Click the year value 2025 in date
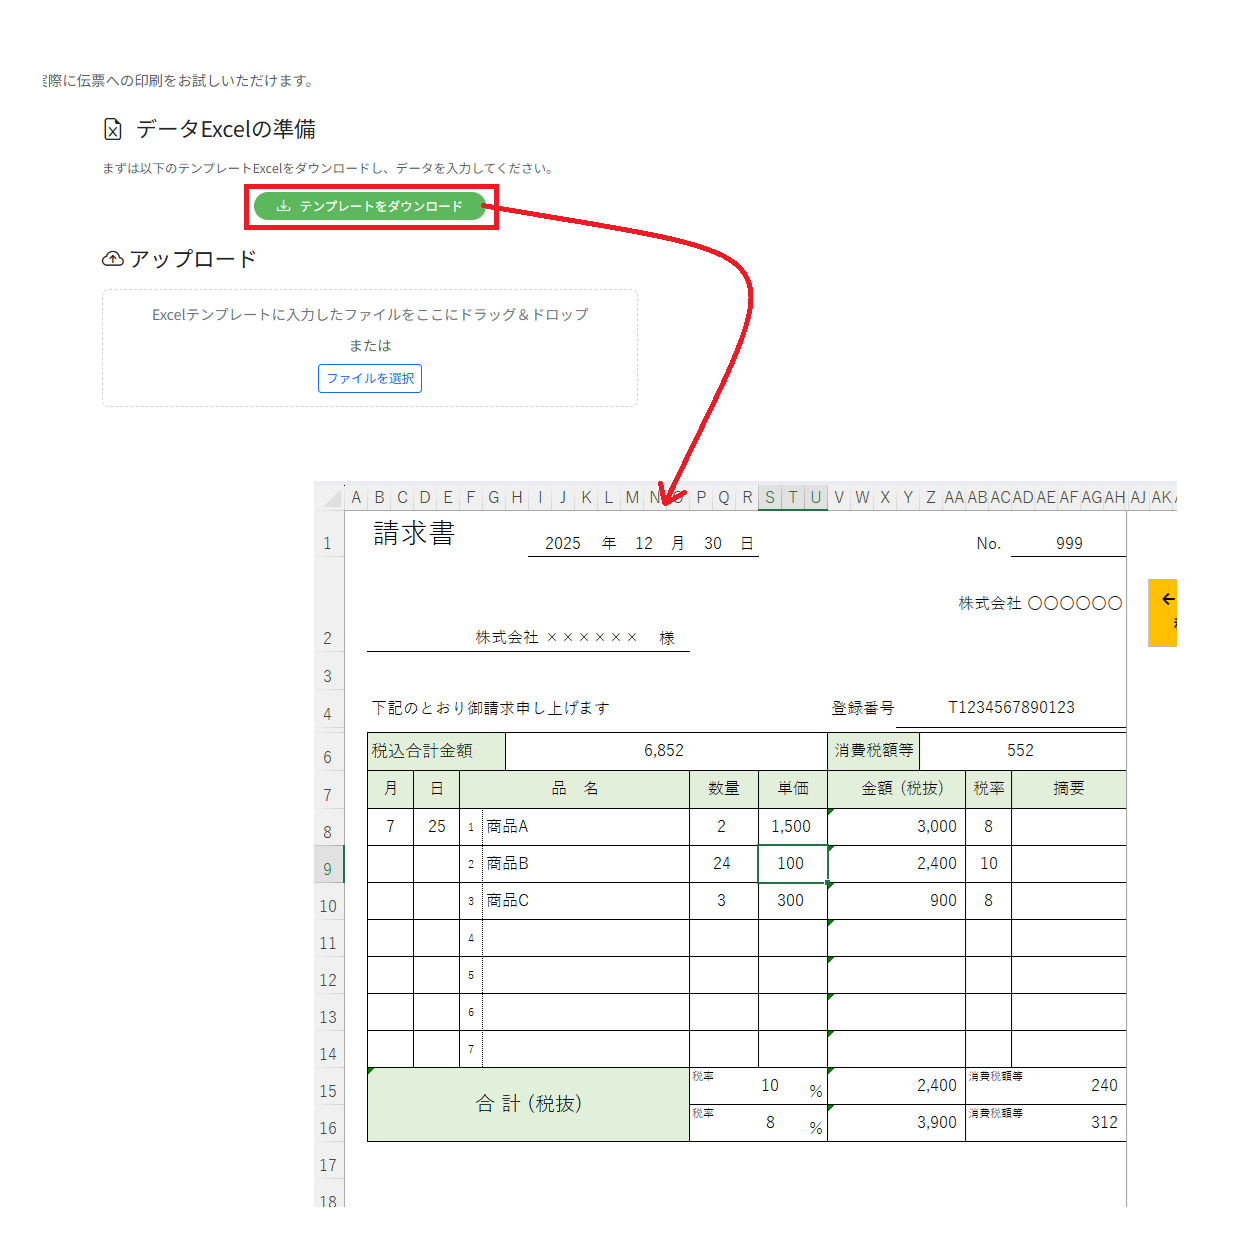 tap(562, 543)
